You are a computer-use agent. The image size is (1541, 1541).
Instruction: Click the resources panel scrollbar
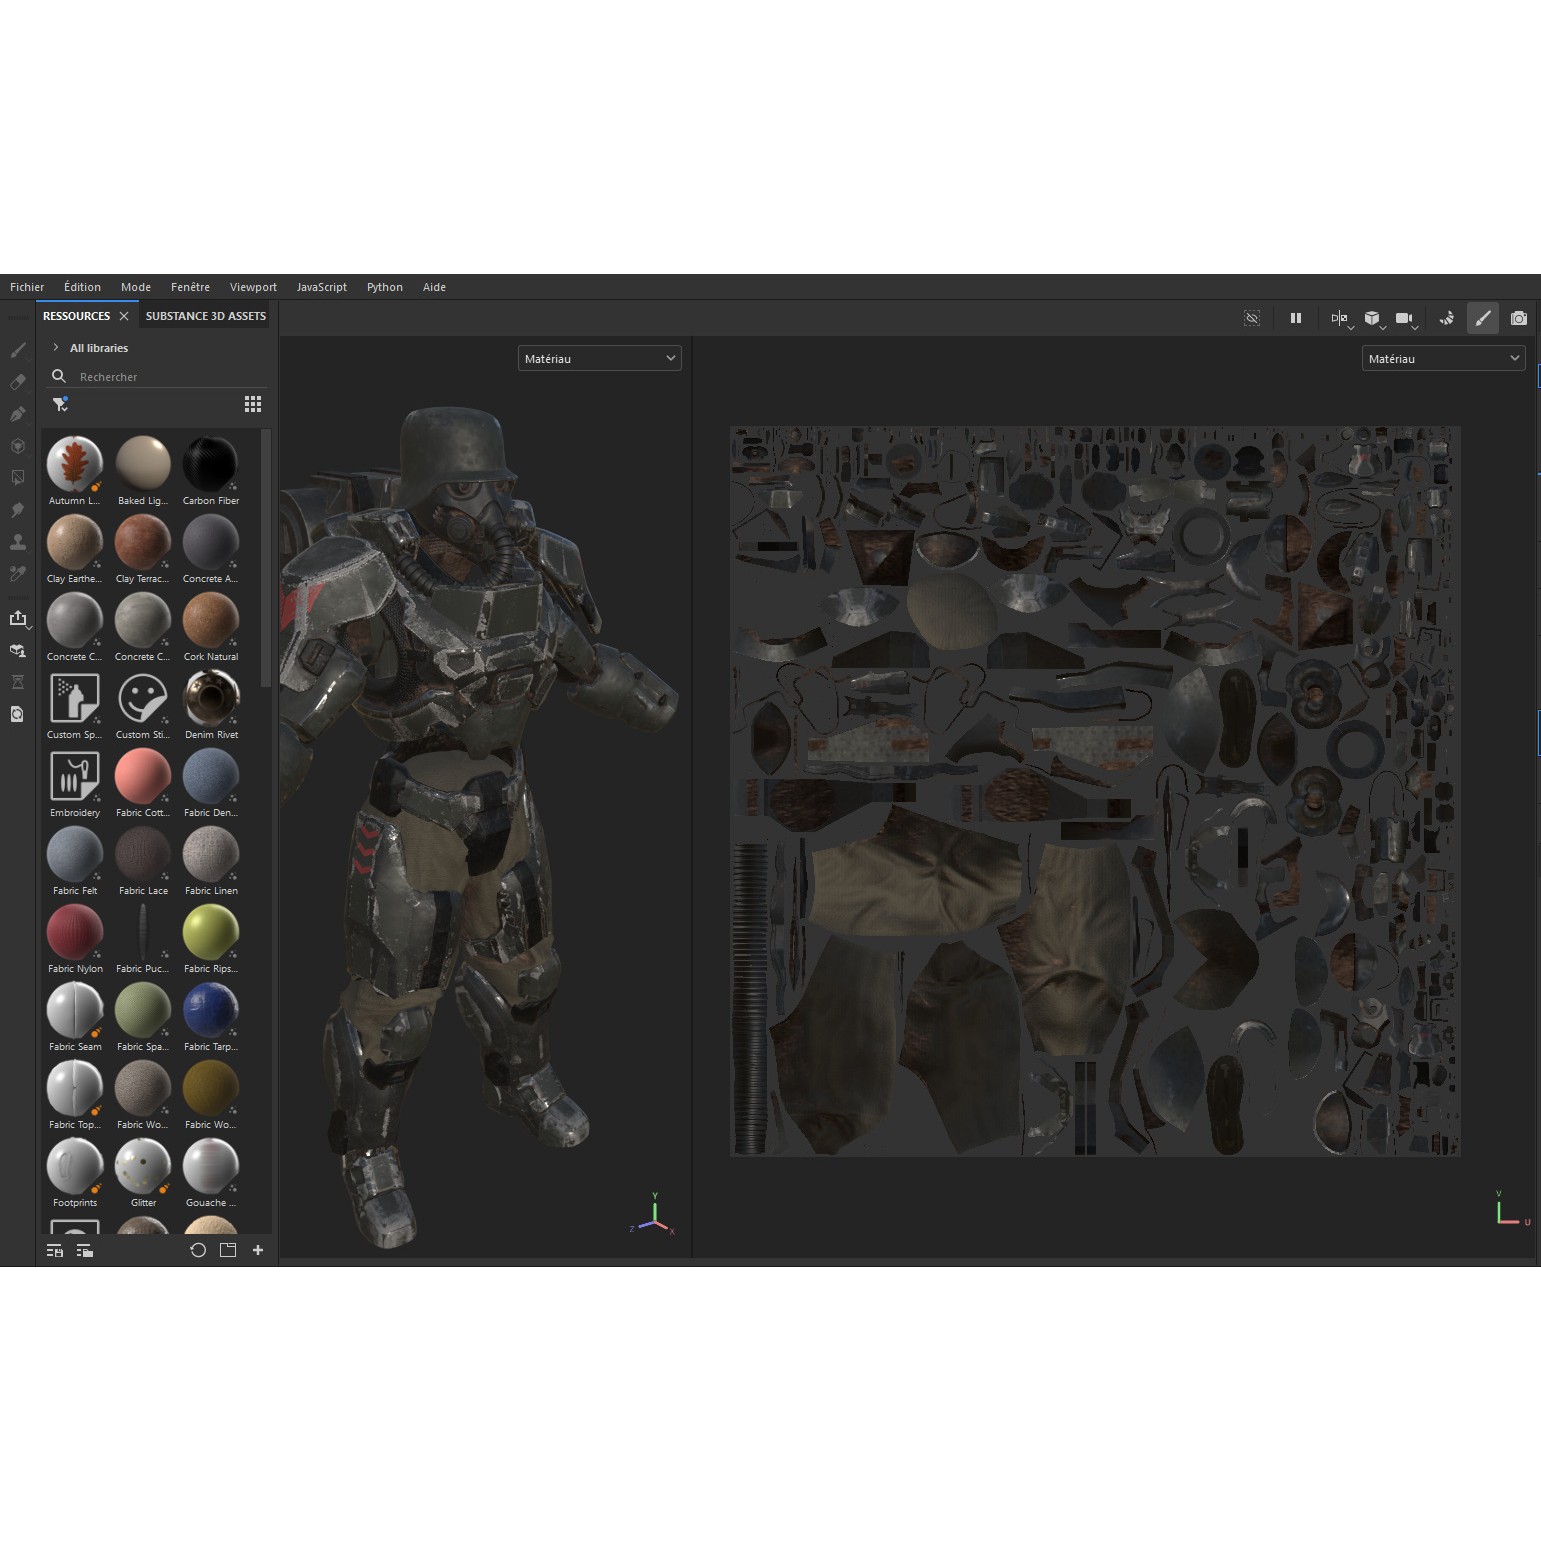[265, 558]
